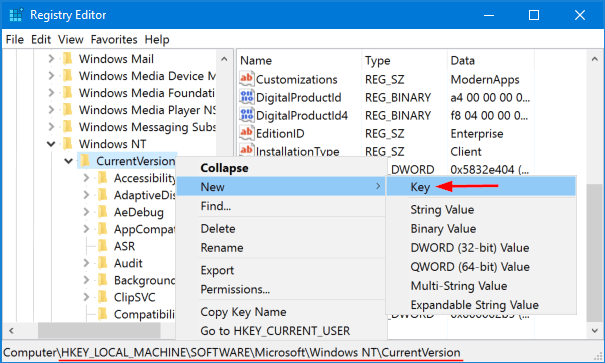Click tree pane horizontal scroll left arrow

click(12, 331)
